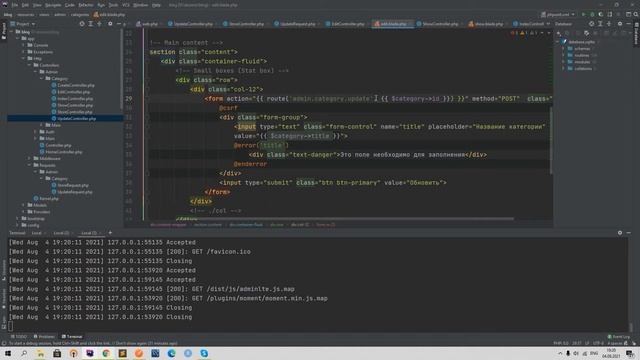This screenshot has height=360, width=640.
Task: Open terminal panel settings gear
Action: coord(620,233)
